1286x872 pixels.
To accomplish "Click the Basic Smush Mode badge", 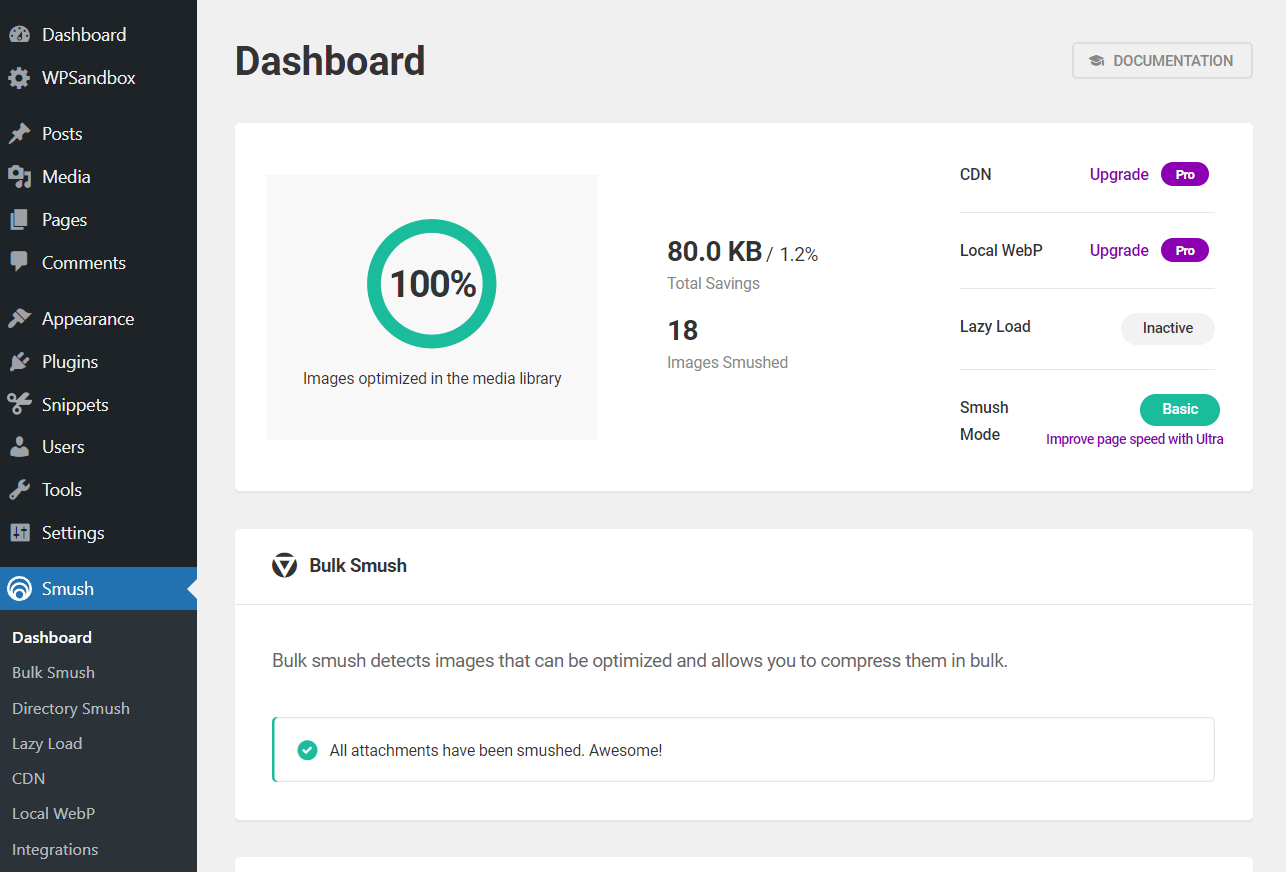I will tap(1179, 409).
